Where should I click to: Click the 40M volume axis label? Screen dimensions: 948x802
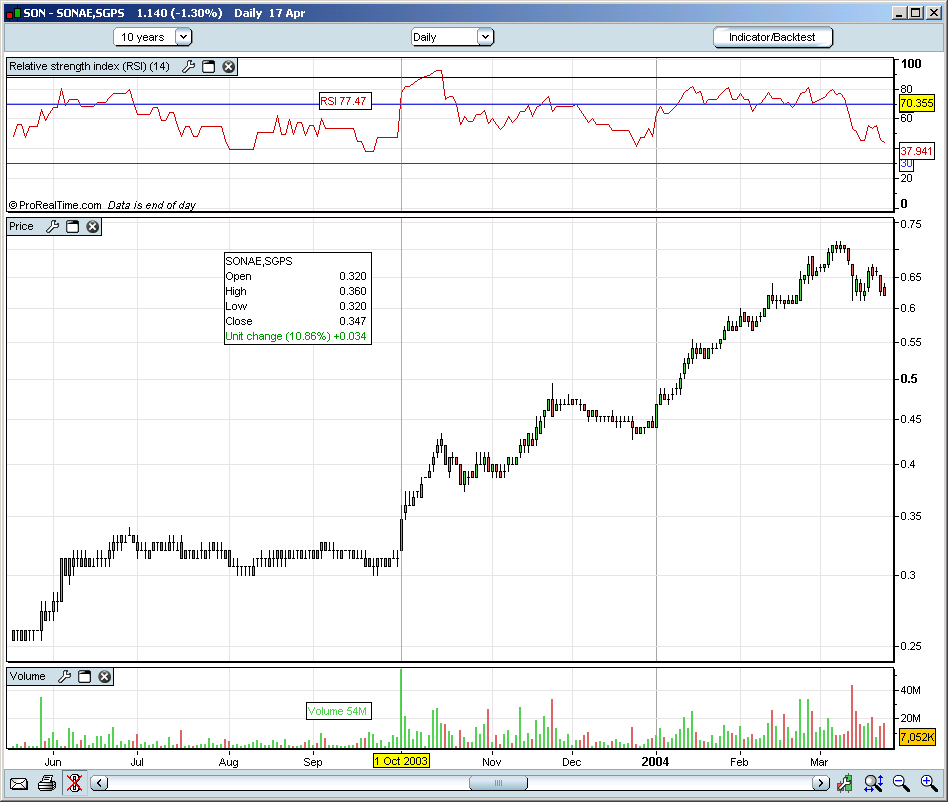coord(911,690)
